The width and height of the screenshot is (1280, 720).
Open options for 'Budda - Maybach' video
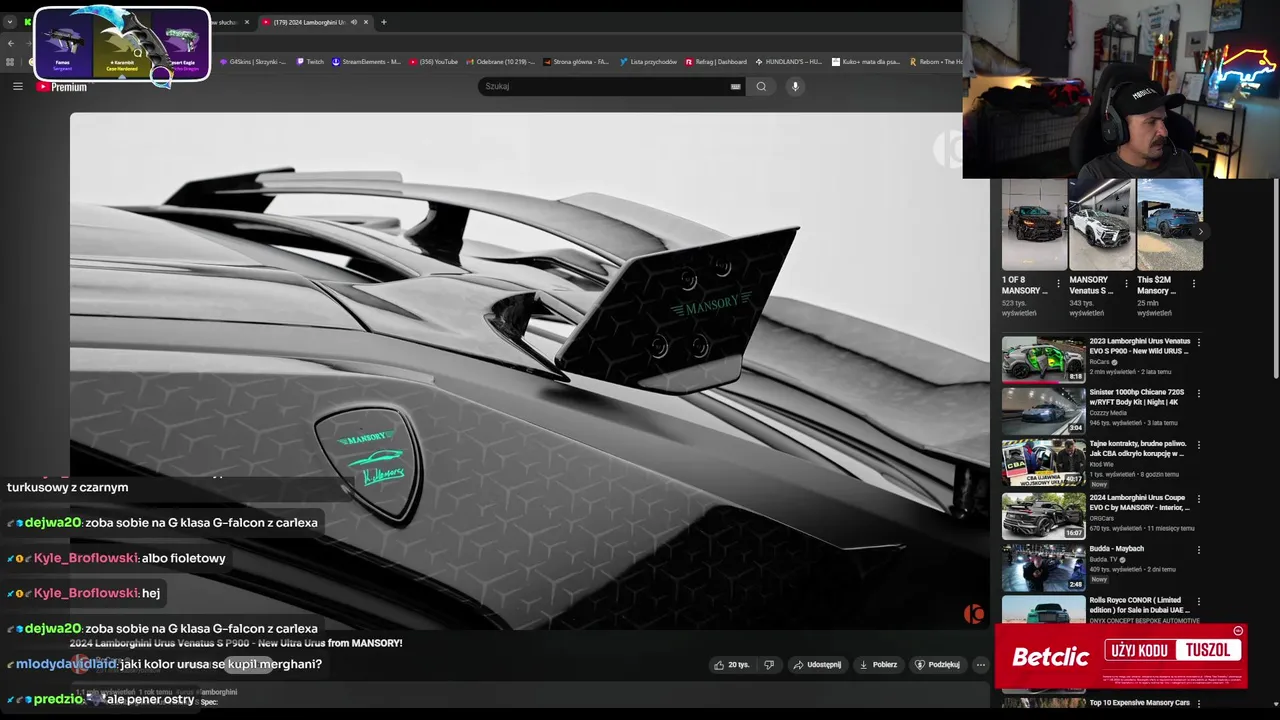coord(1198,549)
